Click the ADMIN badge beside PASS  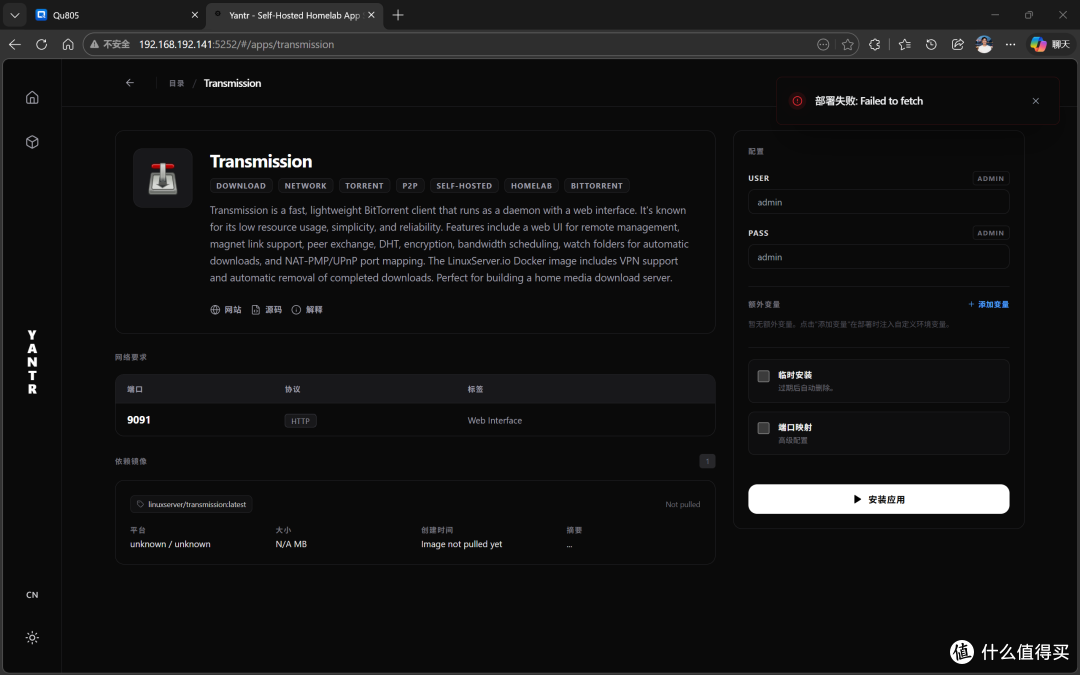point(990,233)
